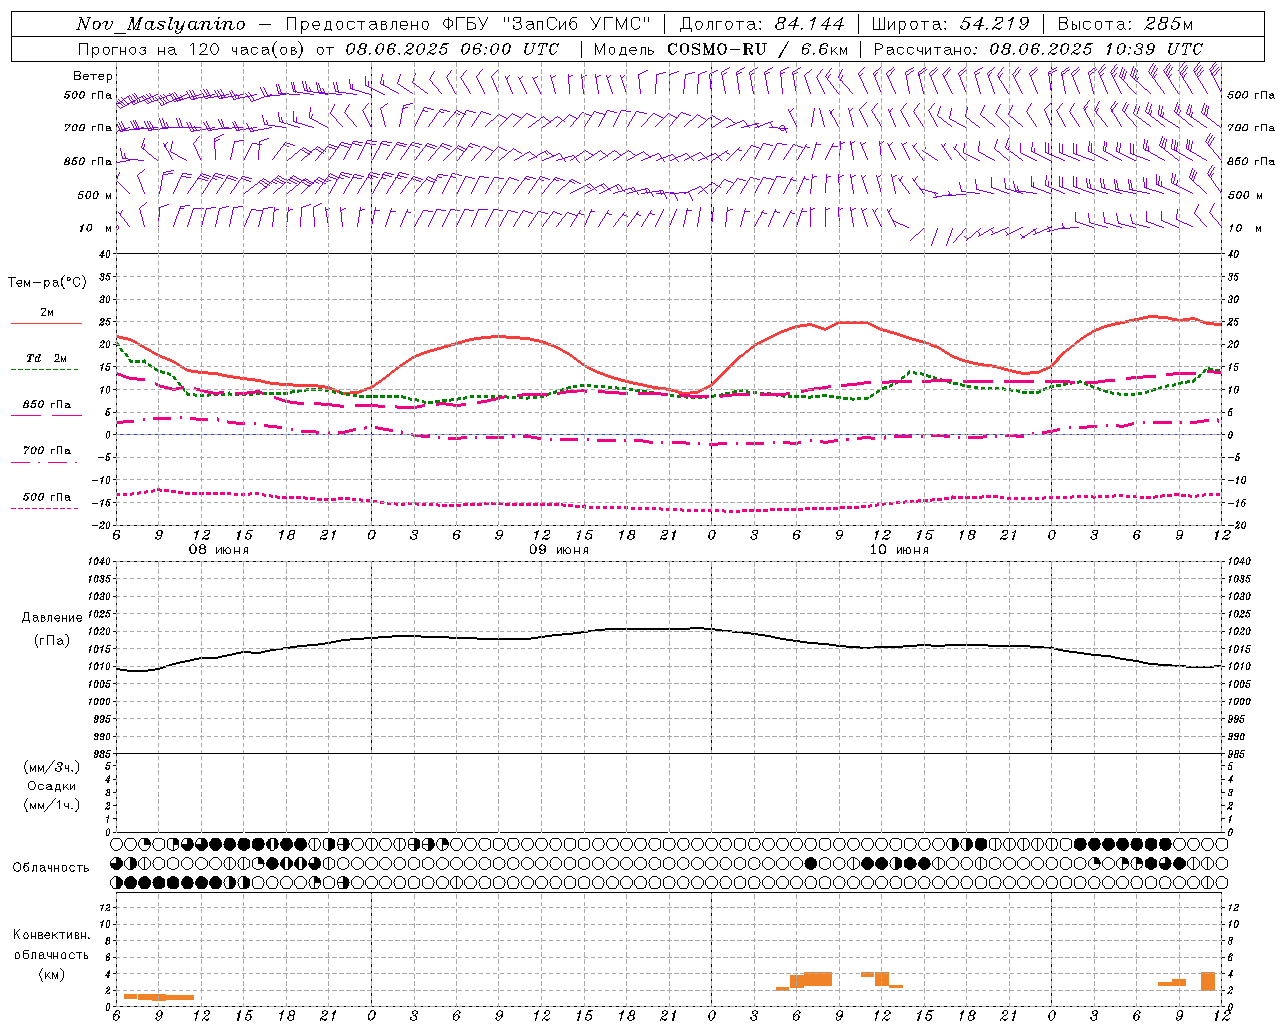Click the Модель COSMO-RU / 6.6км label
The height and width of the screenshot is (1024, 1280).
pos(721,49)
